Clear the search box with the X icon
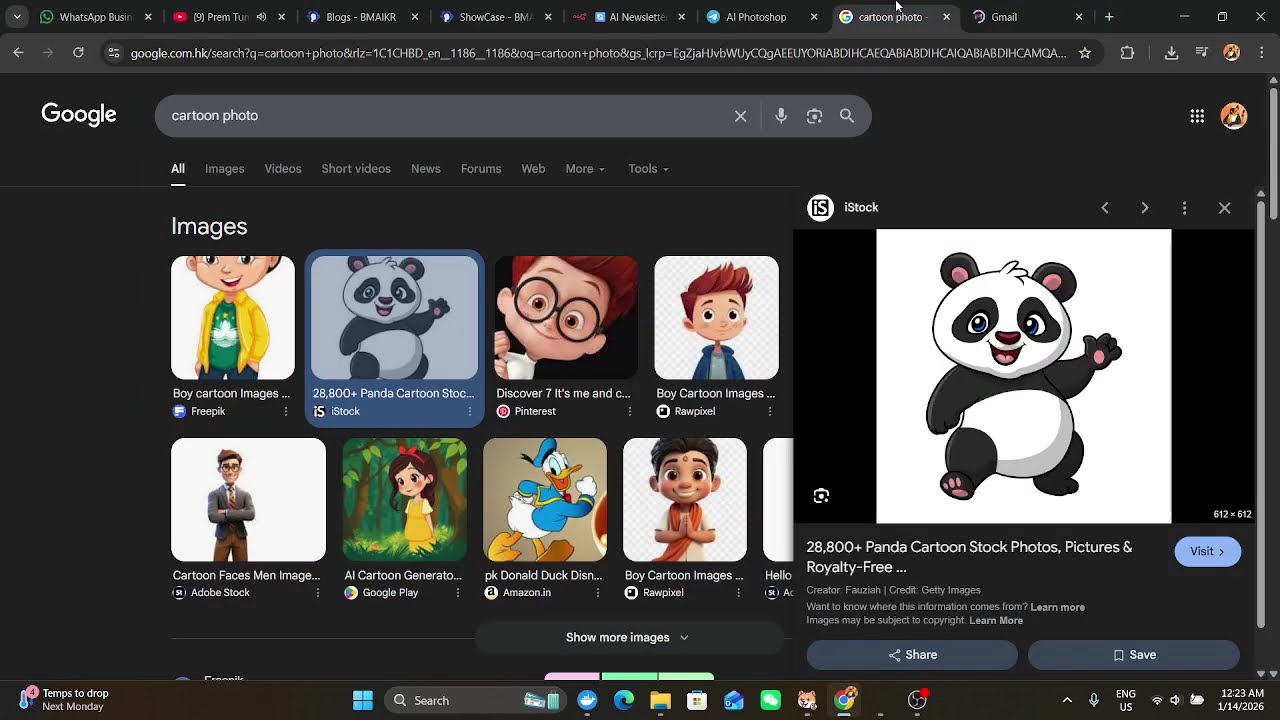This screenshot has height=720, width=1280. 740,116
